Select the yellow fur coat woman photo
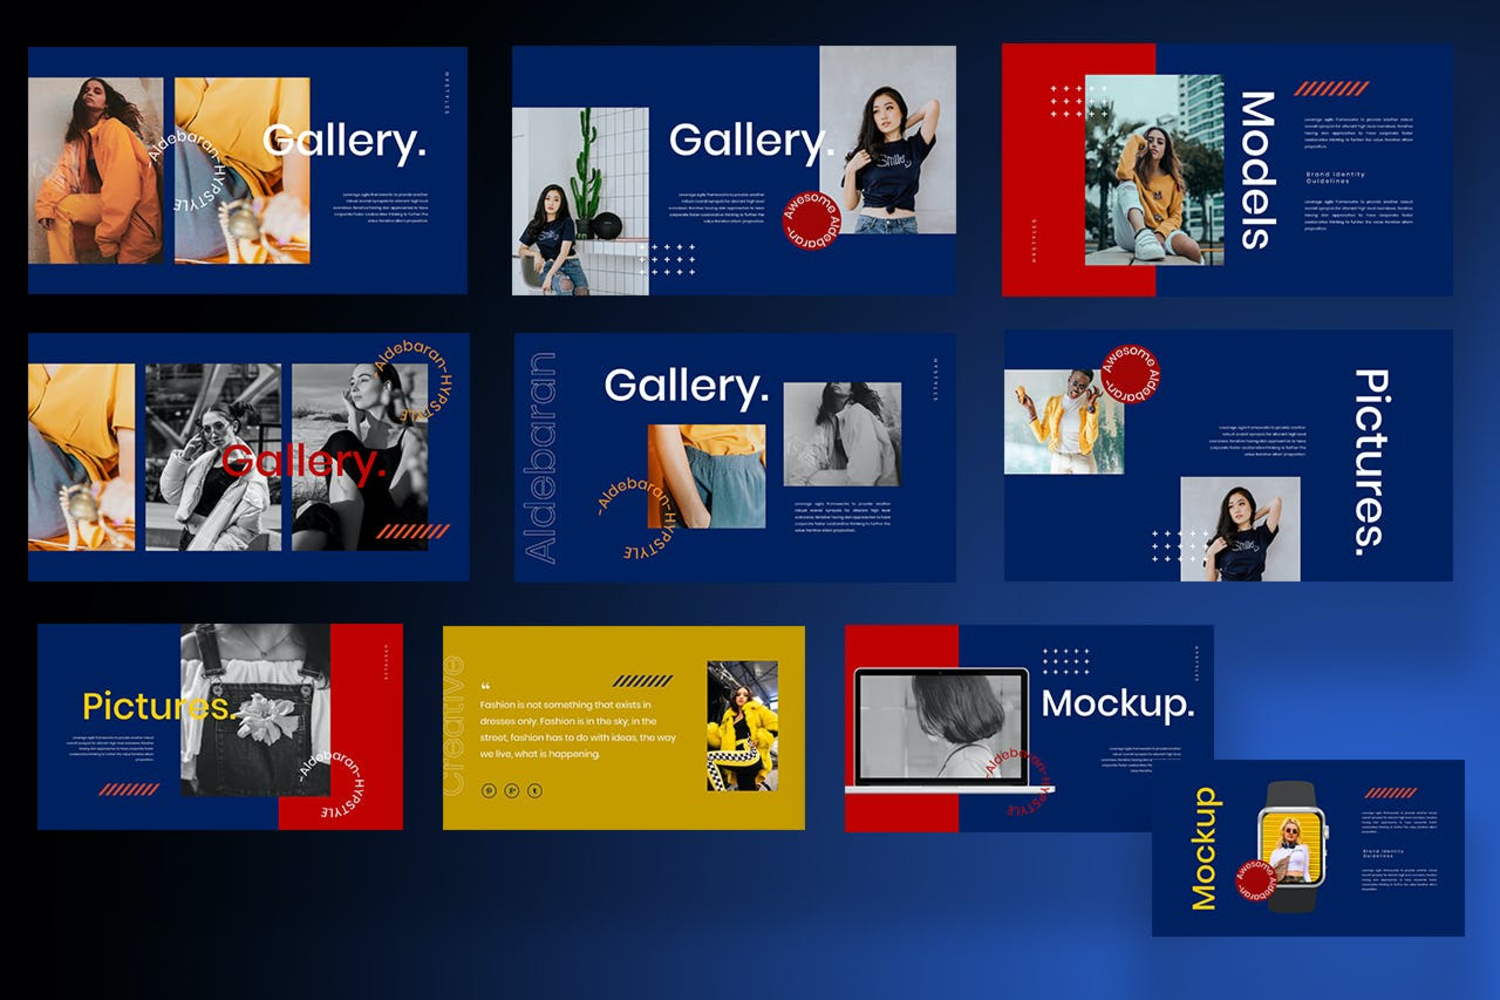 pyautogui.click(x=742, y=726)
